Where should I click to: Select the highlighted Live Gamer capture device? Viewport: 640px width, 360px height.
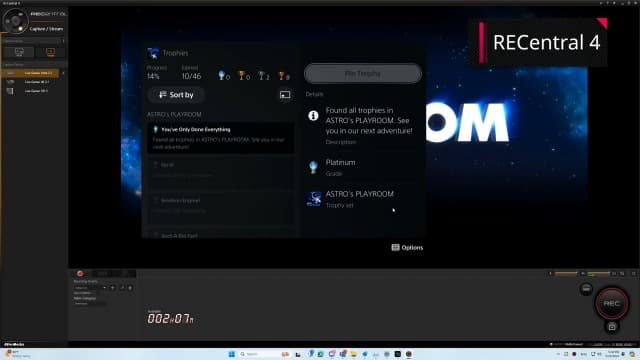[x=30, y=73]
